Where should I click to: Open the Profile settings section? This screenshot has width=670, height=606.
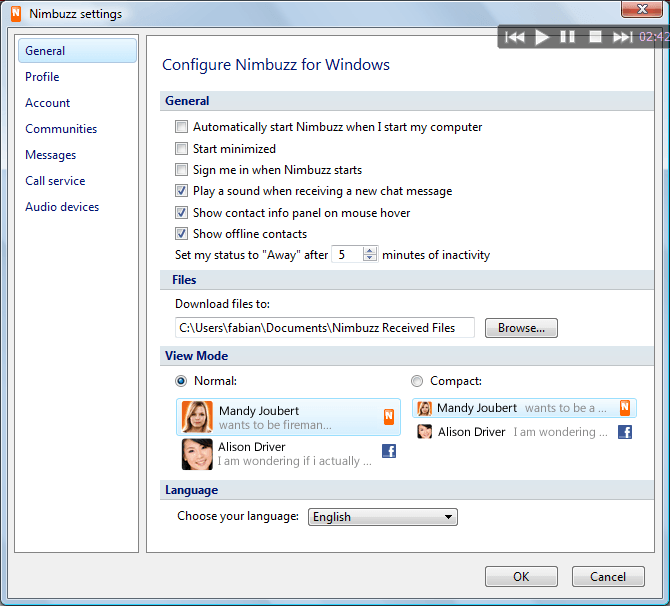42,77
